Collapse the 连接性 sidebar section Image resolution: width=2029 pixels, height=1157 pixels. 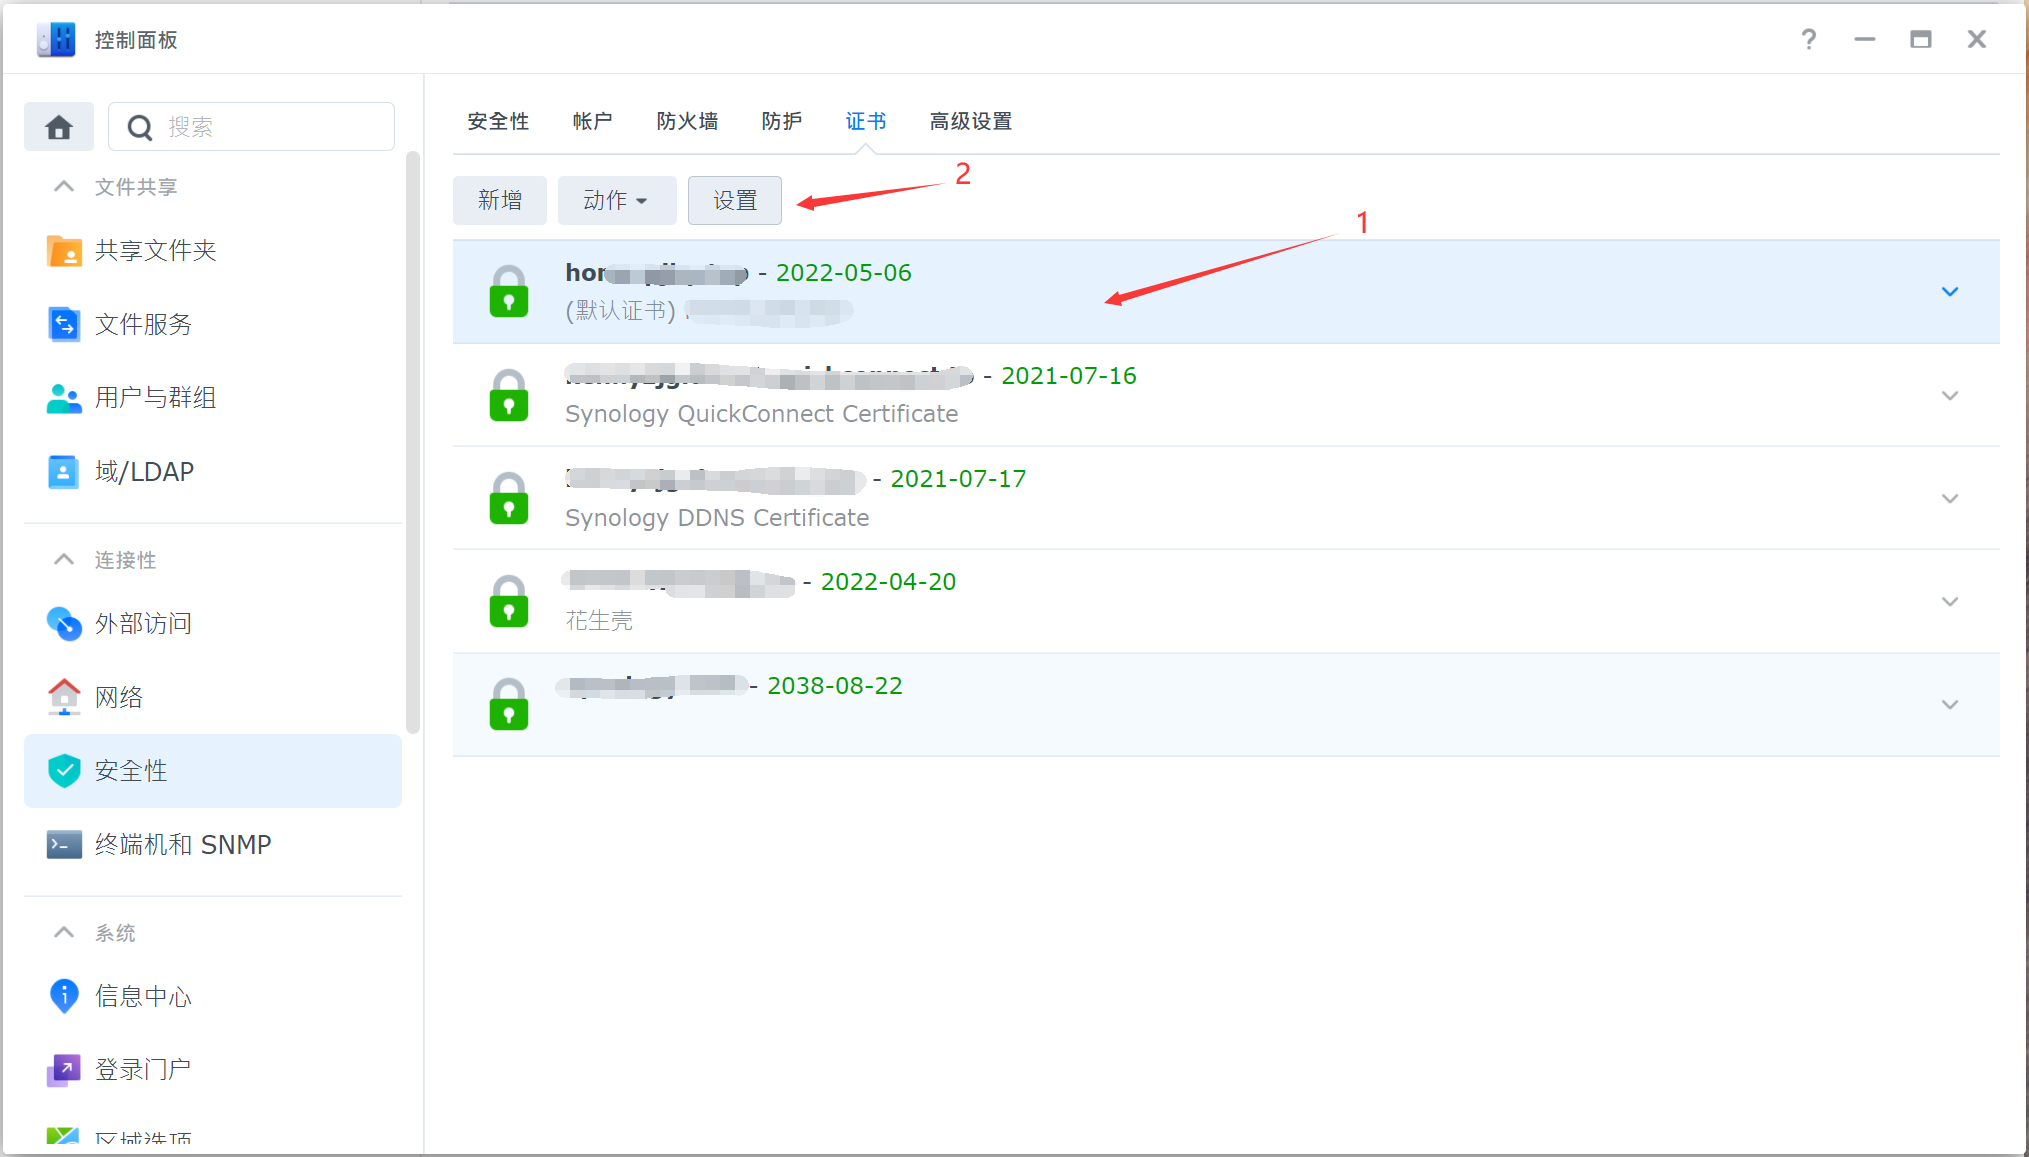pyautogui.click(x=64, y=559)
